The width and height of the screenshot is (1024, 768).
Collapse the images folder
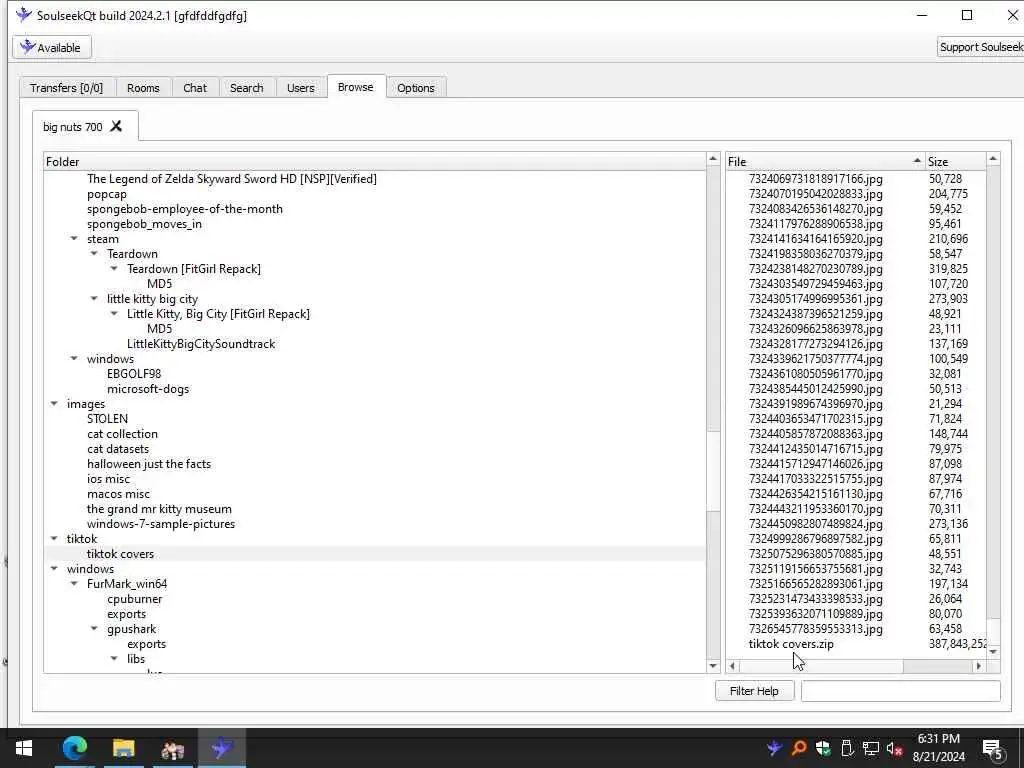[54, 404]
